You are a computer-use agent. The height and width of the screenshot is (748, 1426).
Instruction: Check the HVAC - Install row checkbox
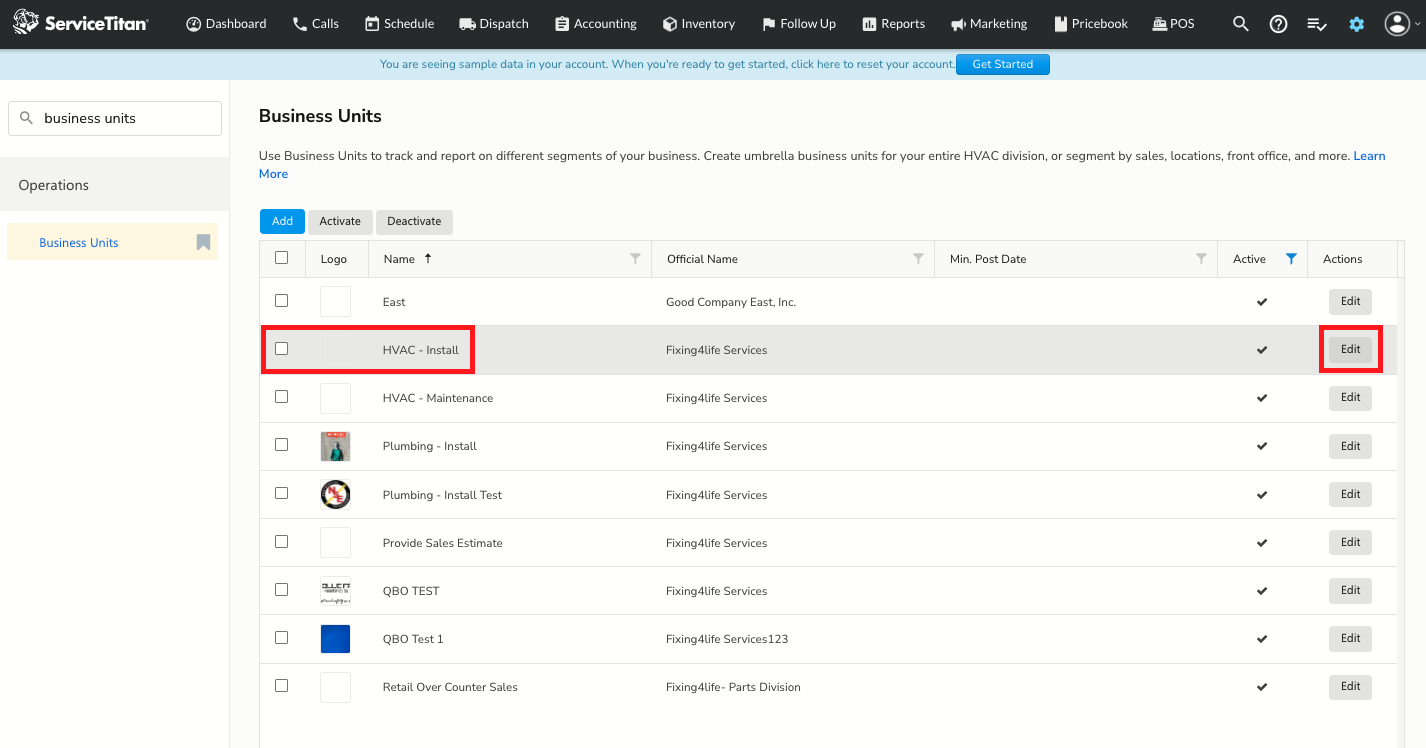click(x=281, y=348)
